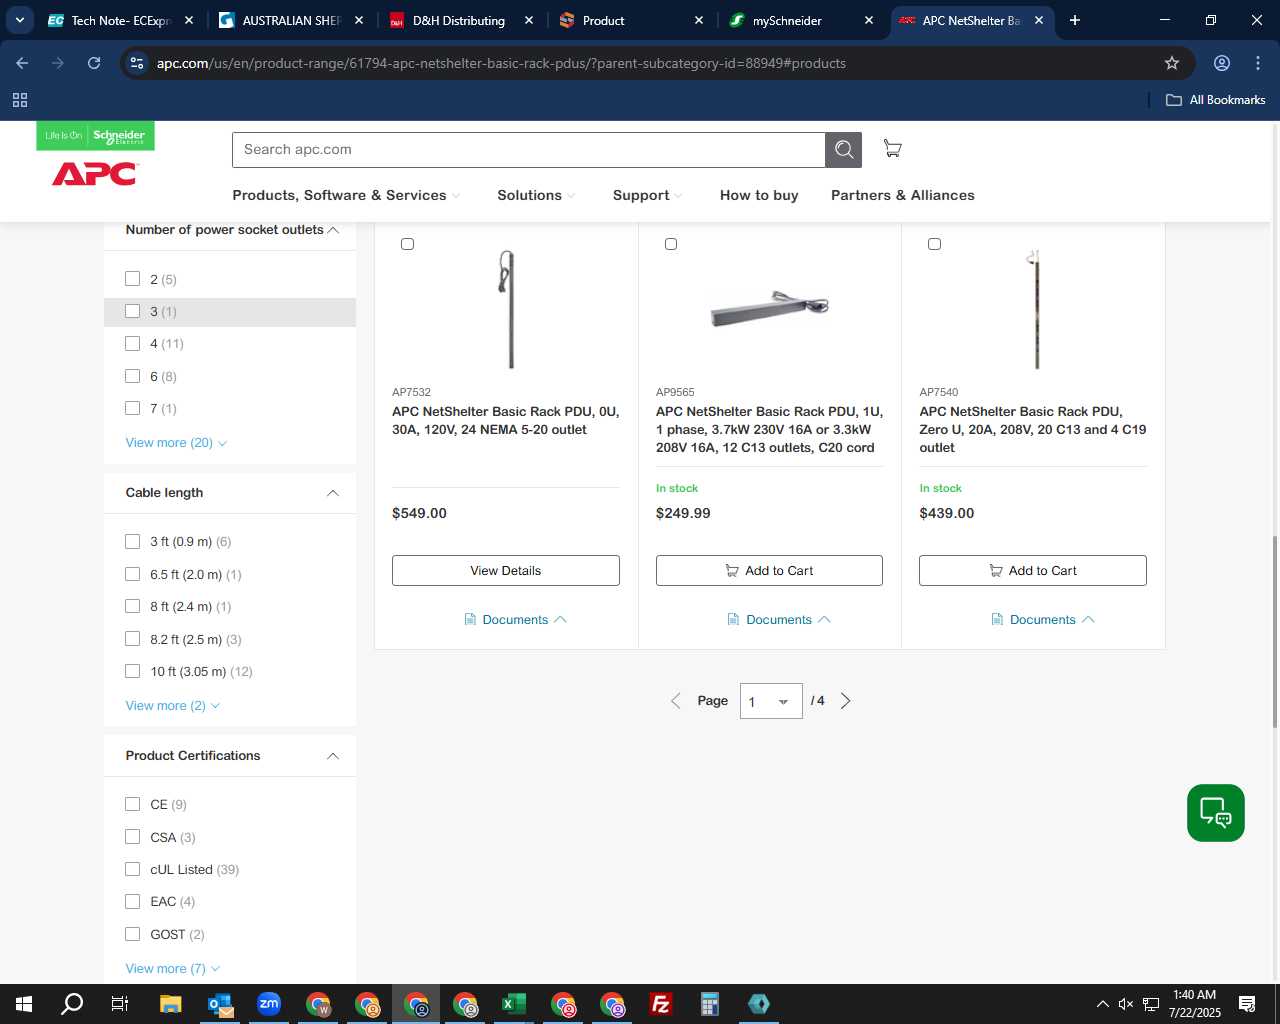Open Chrome three-dot menu
1280x1024 pixels.
coord(1258,63)
